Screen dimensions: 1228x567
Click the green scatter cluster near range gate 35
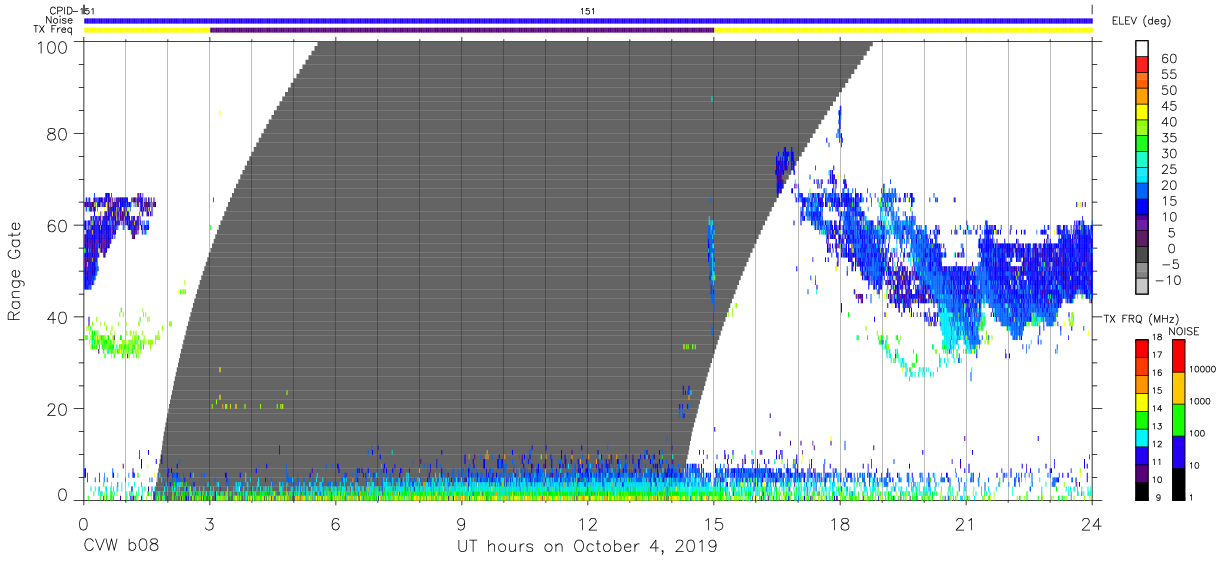coord(125,337)
